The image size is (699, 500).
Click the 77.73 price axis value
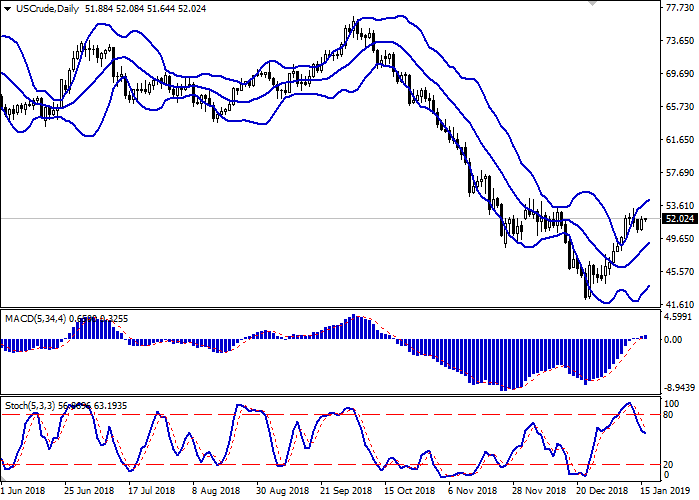point(678,9)
